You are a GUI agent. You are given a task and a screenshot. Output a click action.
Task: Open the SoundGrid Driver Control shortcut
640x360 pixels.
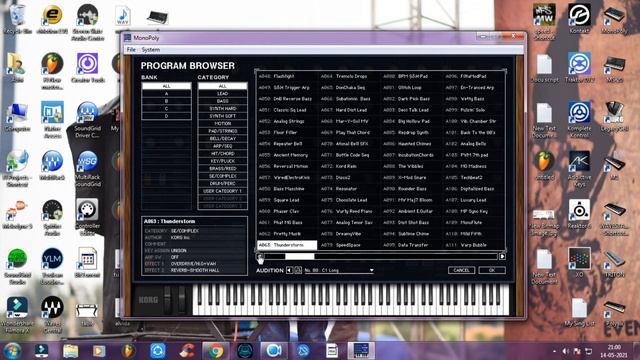point(87,120)
